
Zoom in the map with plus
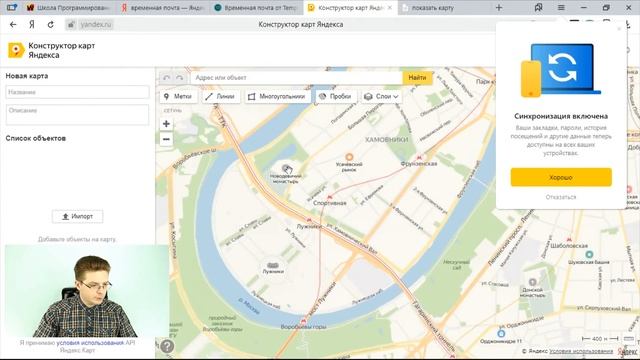[166, 124]
